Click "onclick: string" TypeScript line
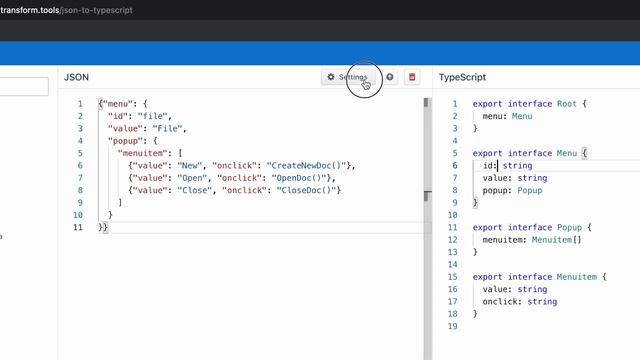The height and width of the screenshot is (360, 640). tap(520, 301)
